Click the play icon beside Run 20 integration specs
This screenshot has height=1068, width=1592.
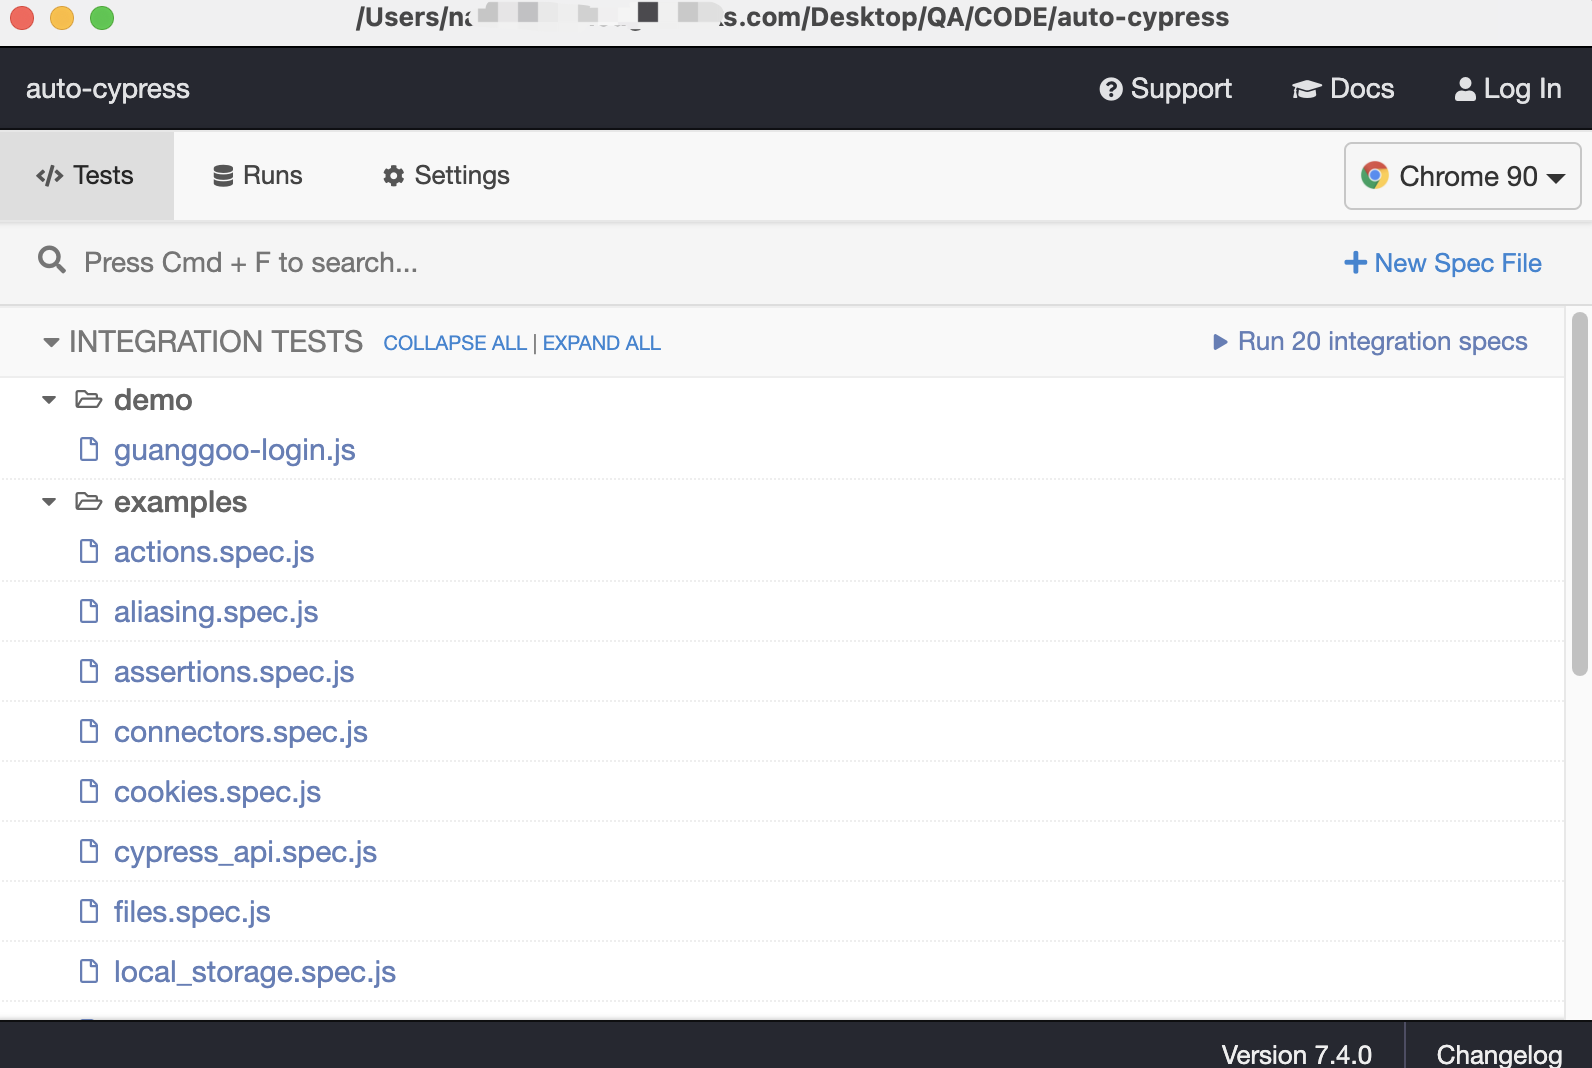pos(1220,342)
